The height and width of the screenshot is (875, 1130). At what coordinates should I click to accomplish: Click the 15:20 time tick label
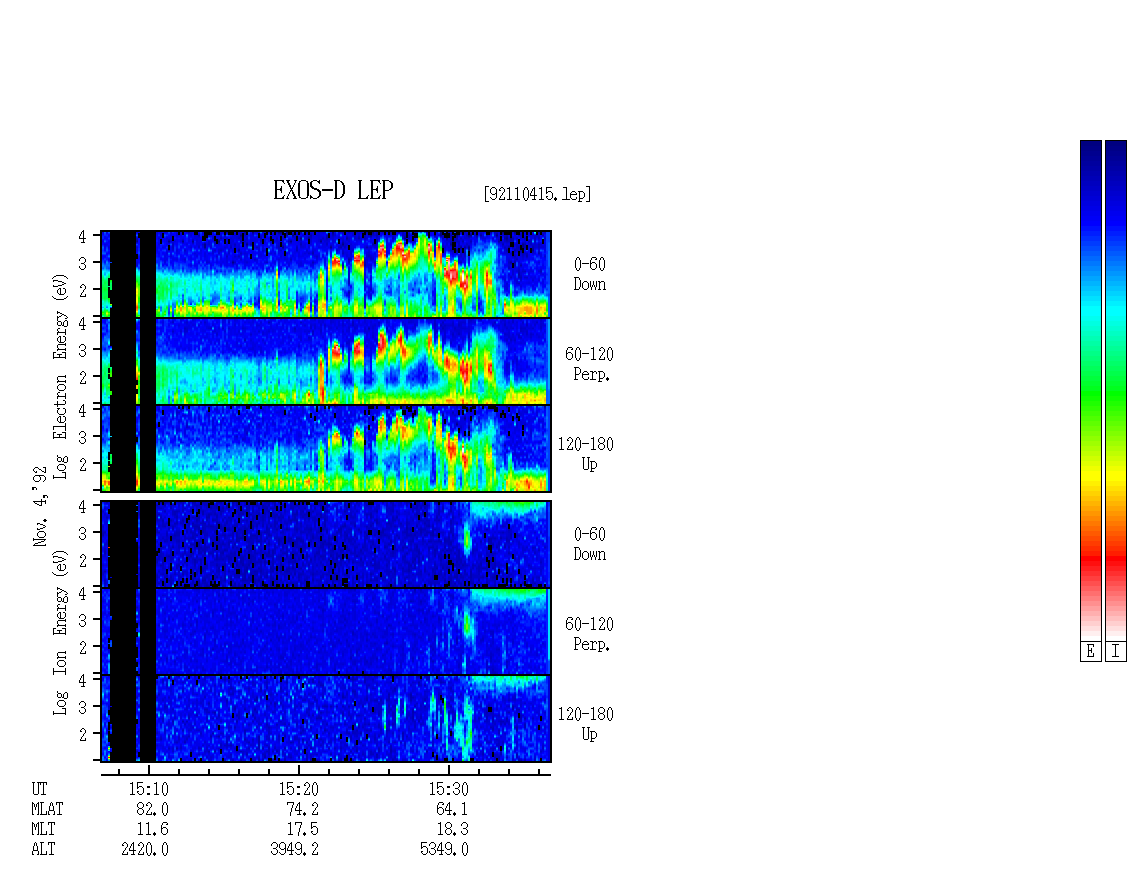tap(298, 789)
